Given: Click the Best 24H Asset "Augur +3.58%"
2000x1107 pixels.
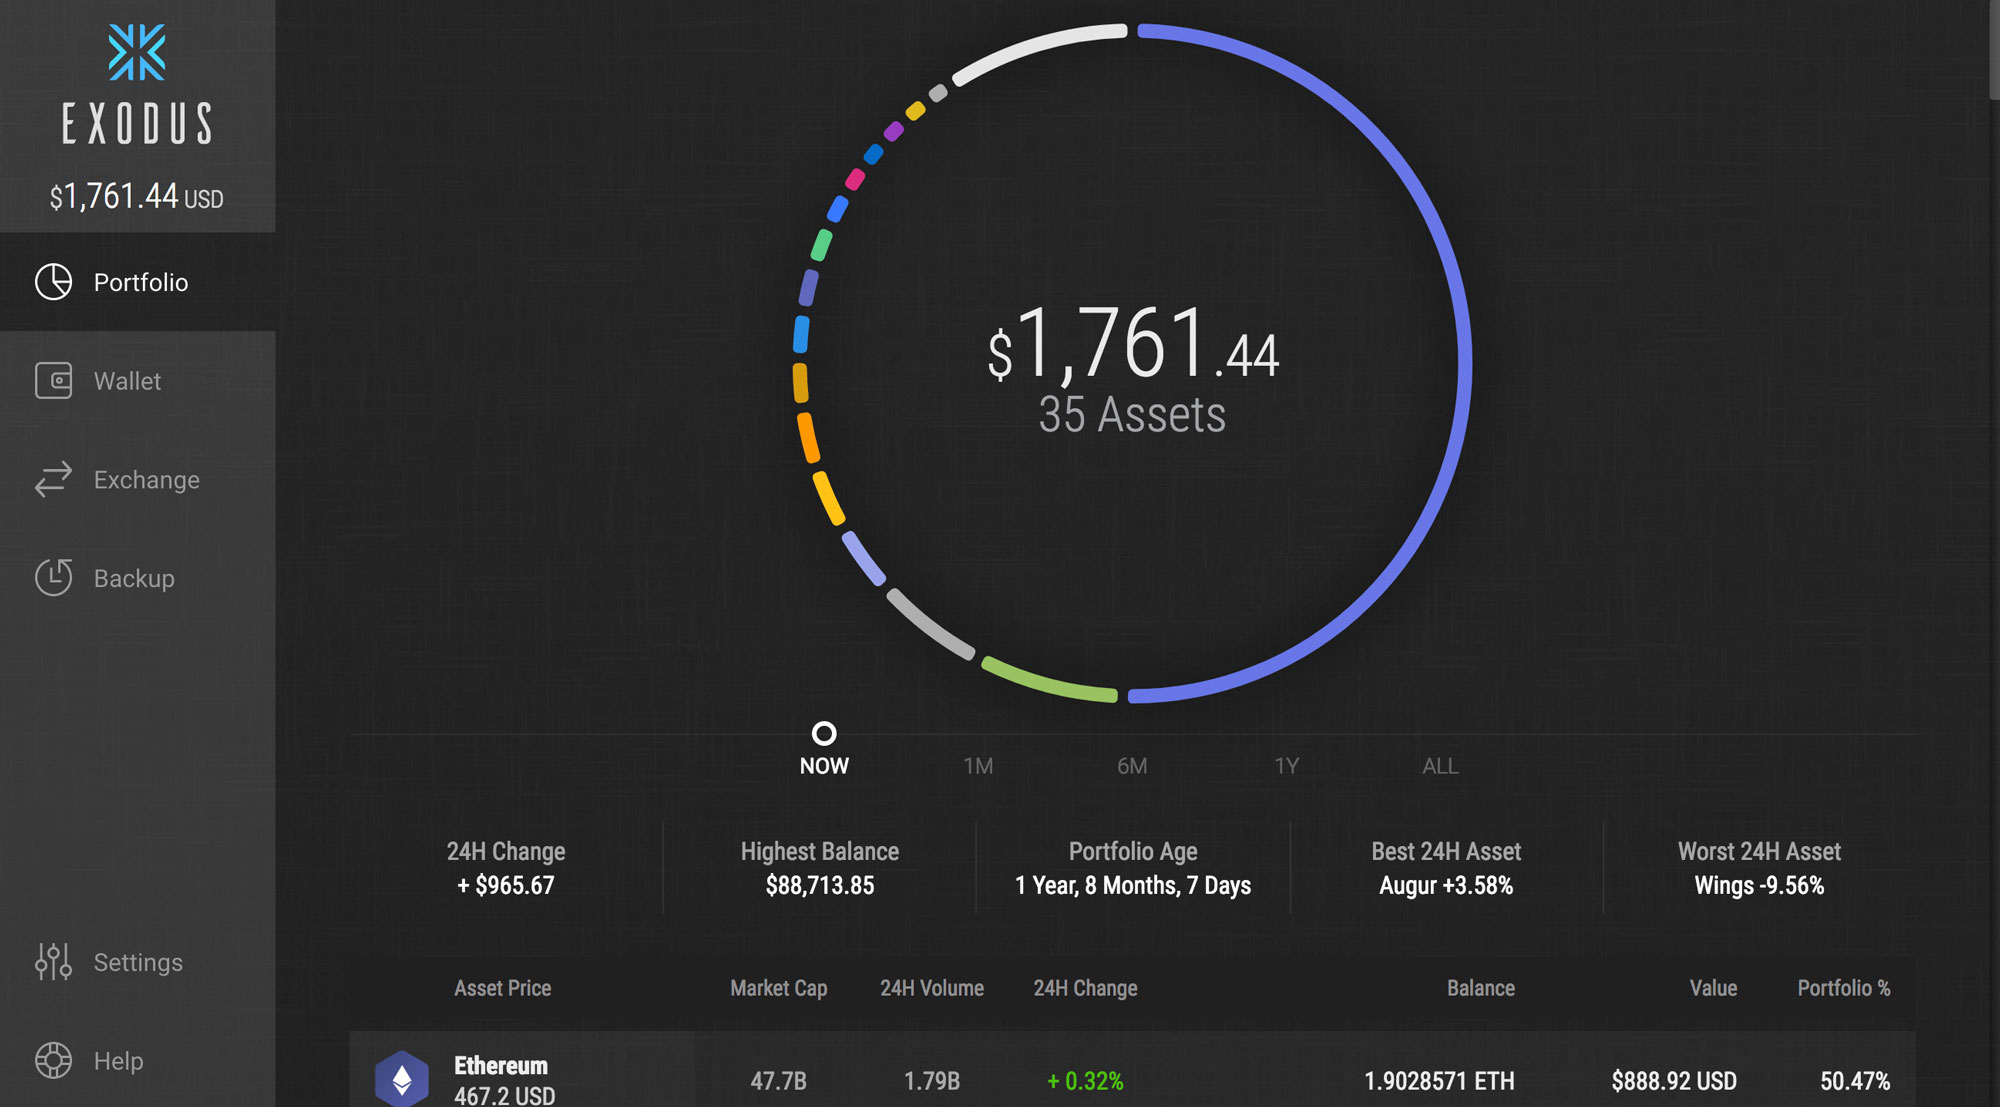Looking at the screenshot, I should point(1446,885).
